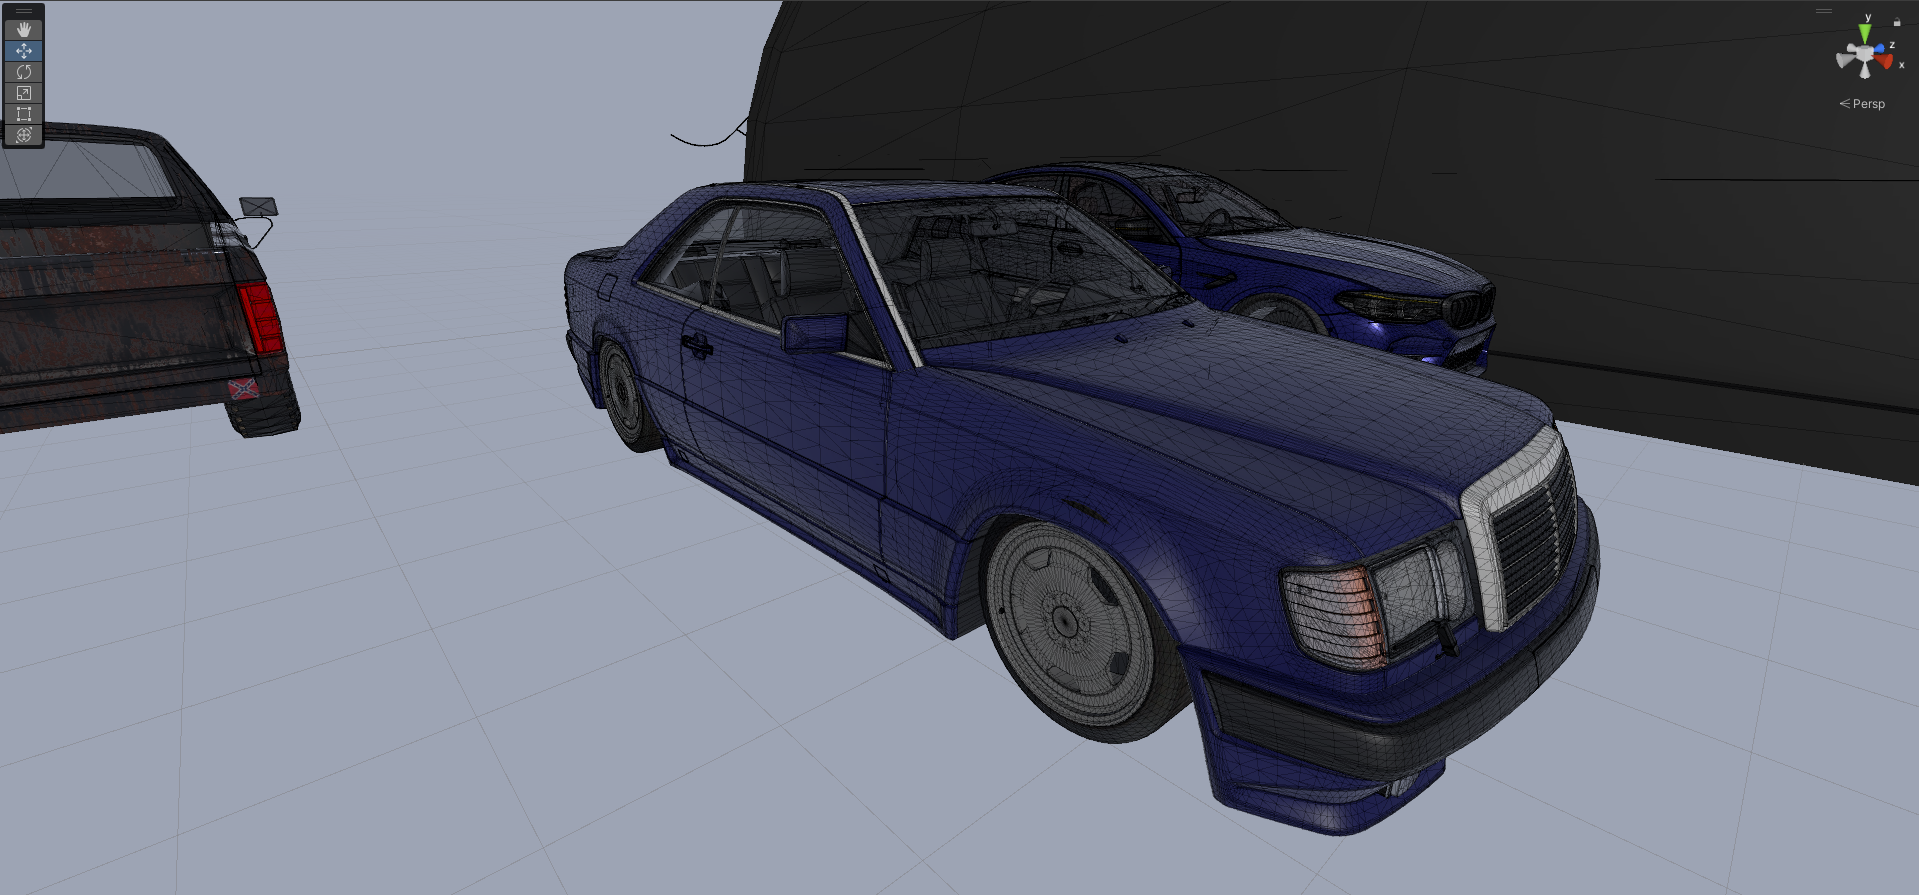Click the blue Z axis cone
The image size is (1919, 895).
click(1879, 47)
